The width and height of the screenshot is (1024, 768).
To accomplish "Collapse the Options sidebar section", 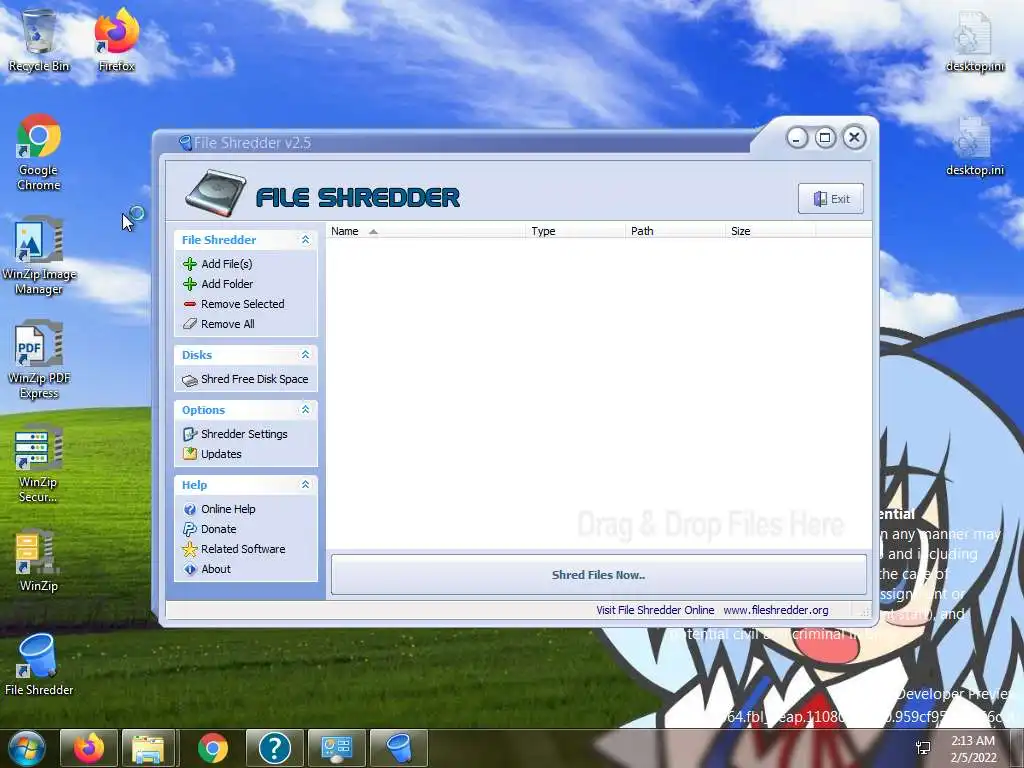I will click(x=305, y=409).
